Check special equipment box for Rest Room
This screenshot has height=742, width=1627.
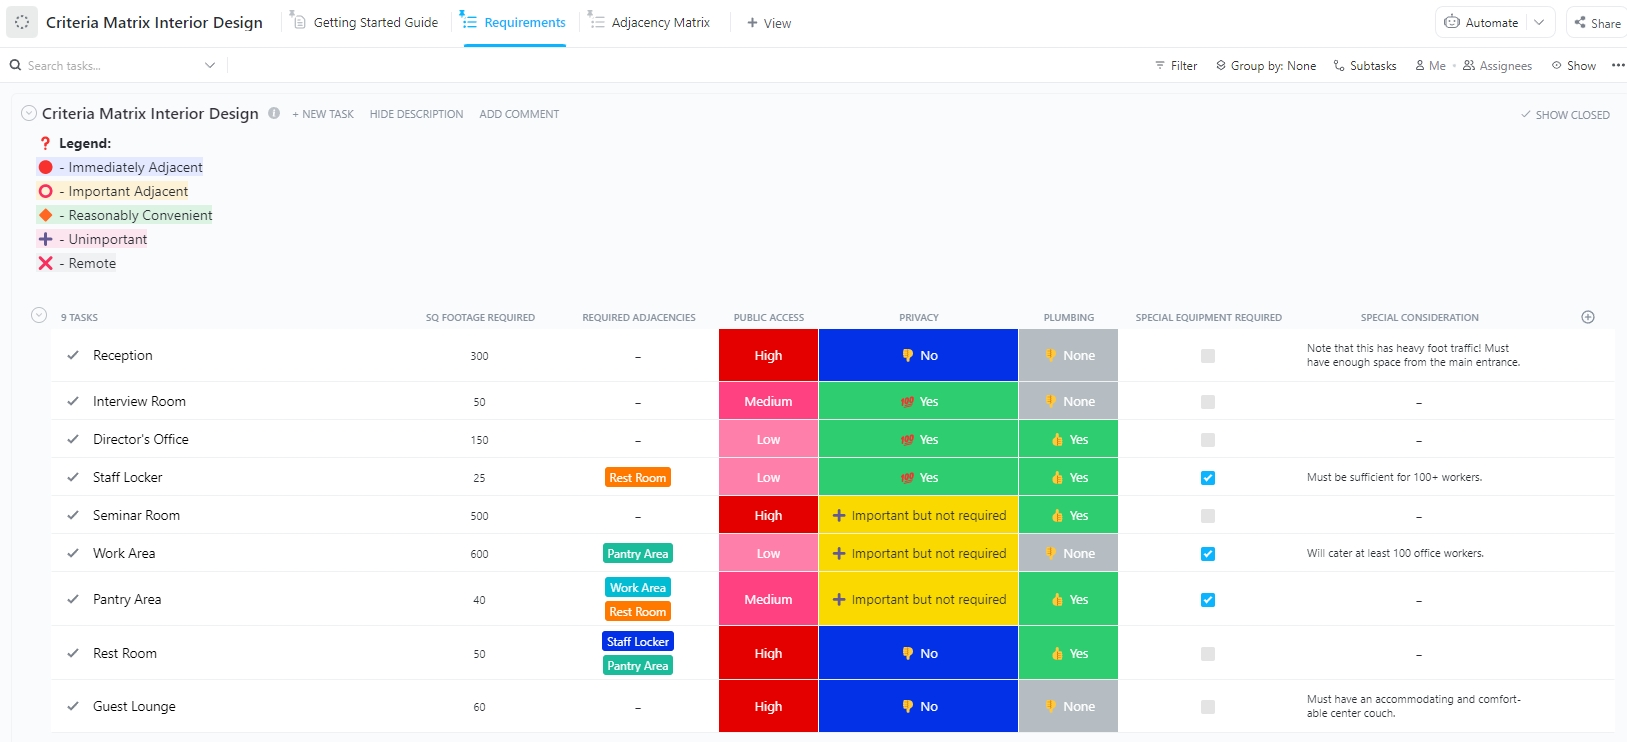click(x=1208, y=654)
